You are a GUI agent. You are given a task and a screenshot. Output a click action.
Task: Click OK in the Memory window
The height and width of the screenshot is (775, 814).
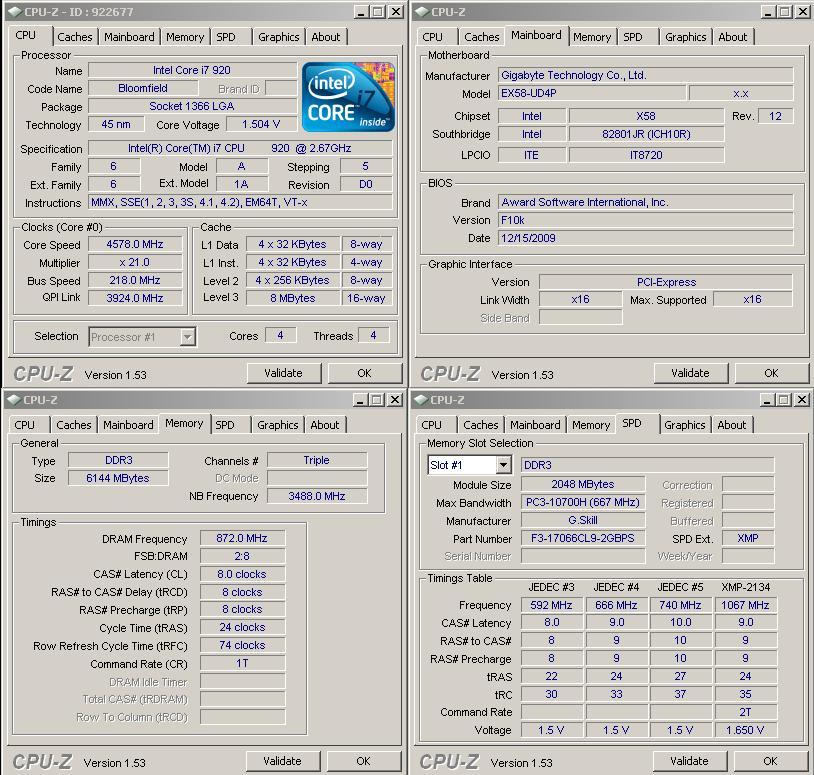[363, 761]
